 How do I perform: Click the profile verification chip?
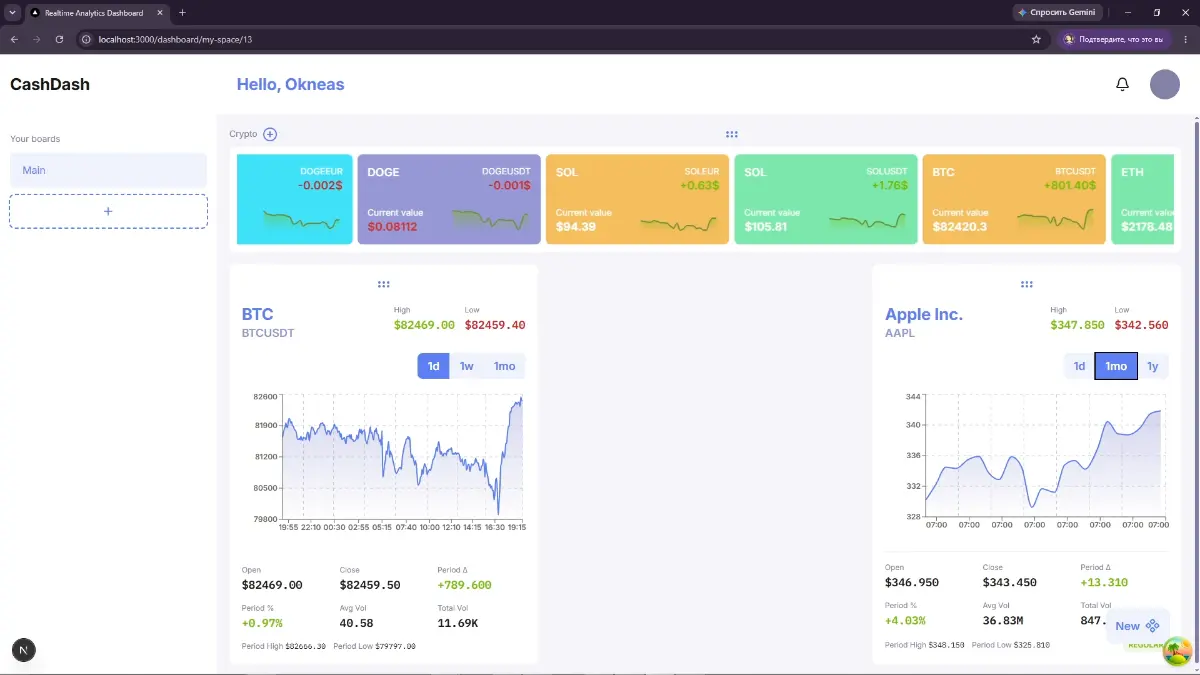1115,39
